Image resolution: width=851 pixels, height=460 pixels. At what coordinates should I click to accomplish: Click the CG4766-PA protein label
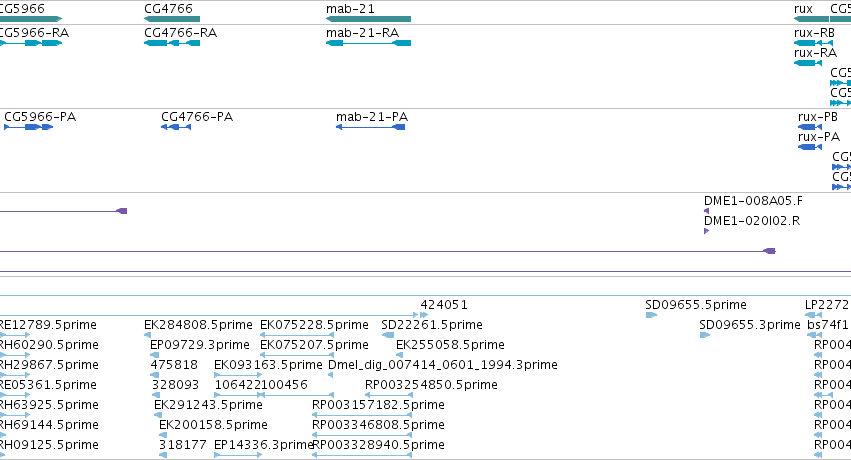coord(197,117)
